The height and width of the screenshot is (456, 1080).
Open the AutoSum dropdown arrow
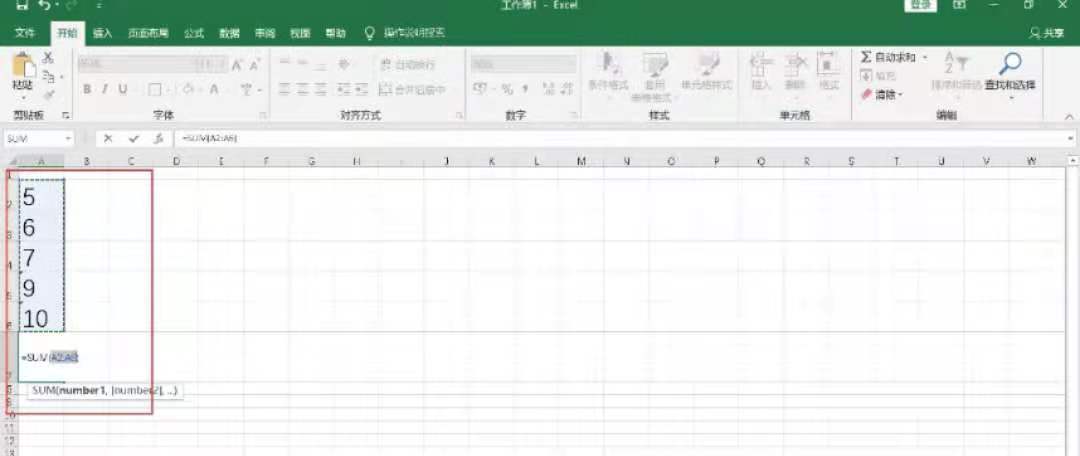coord(925,58)
